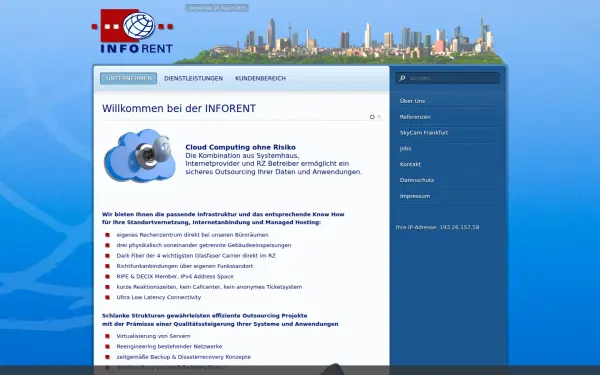This screenshot has height=375, width=600.
Task: Click bullet text eigenes Rechenzentrum direkt bei unseren Büroräumen
Action: pos(192,235)
